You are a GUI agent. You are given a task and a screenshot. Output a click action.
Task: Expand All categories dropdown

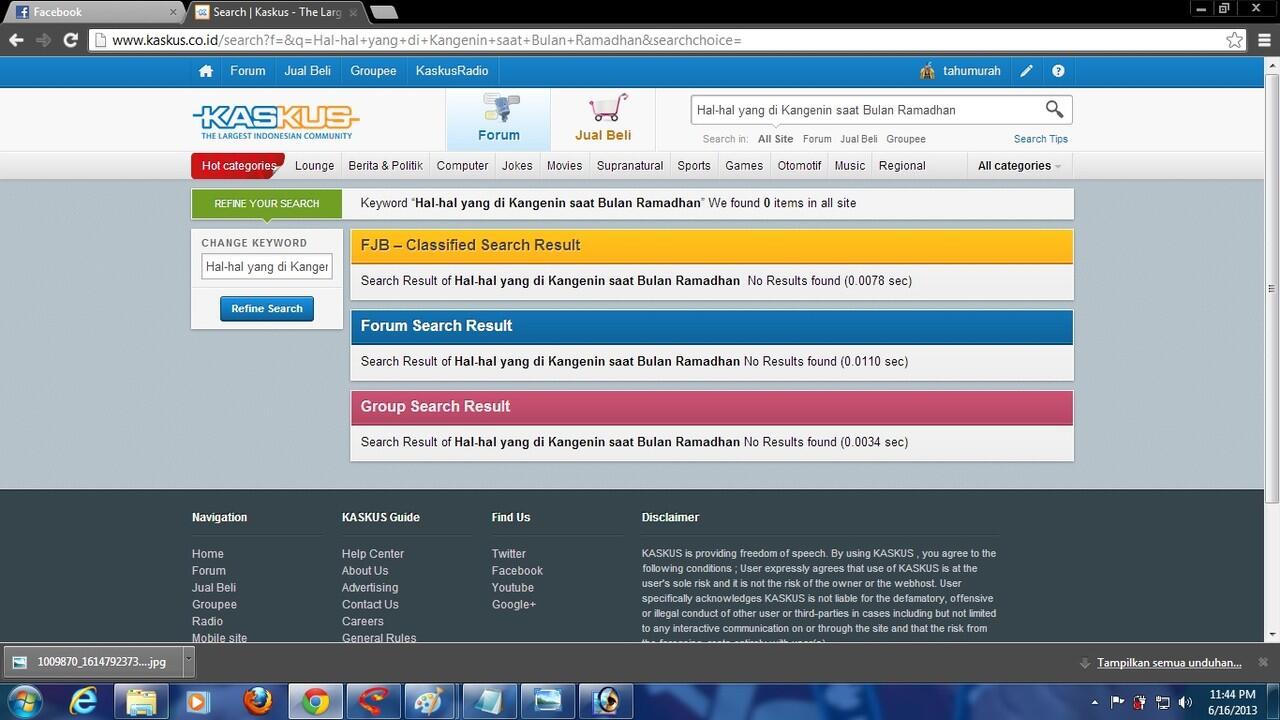[x=1019, y=166]
